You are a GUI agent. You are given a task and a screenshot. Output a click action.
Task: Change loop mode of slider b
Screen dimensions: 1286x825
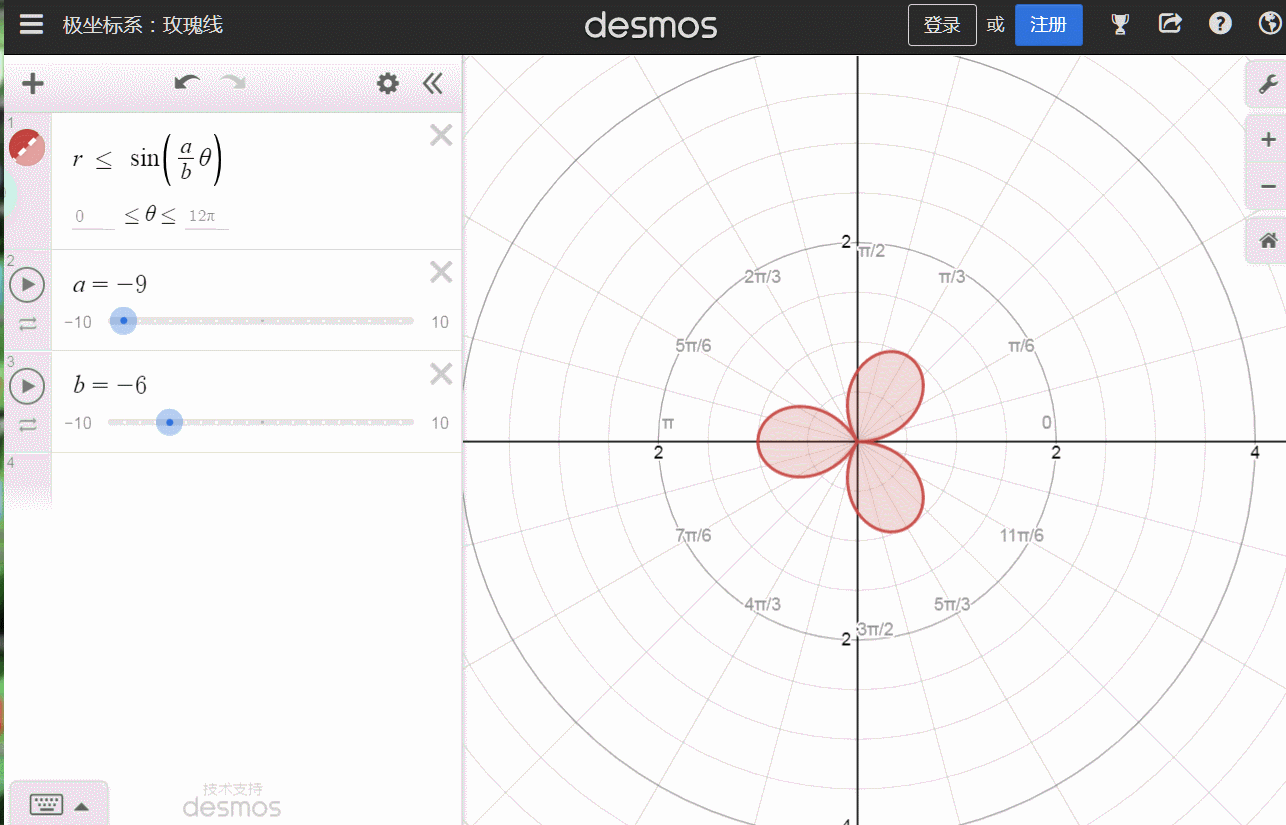click(28, 424)
